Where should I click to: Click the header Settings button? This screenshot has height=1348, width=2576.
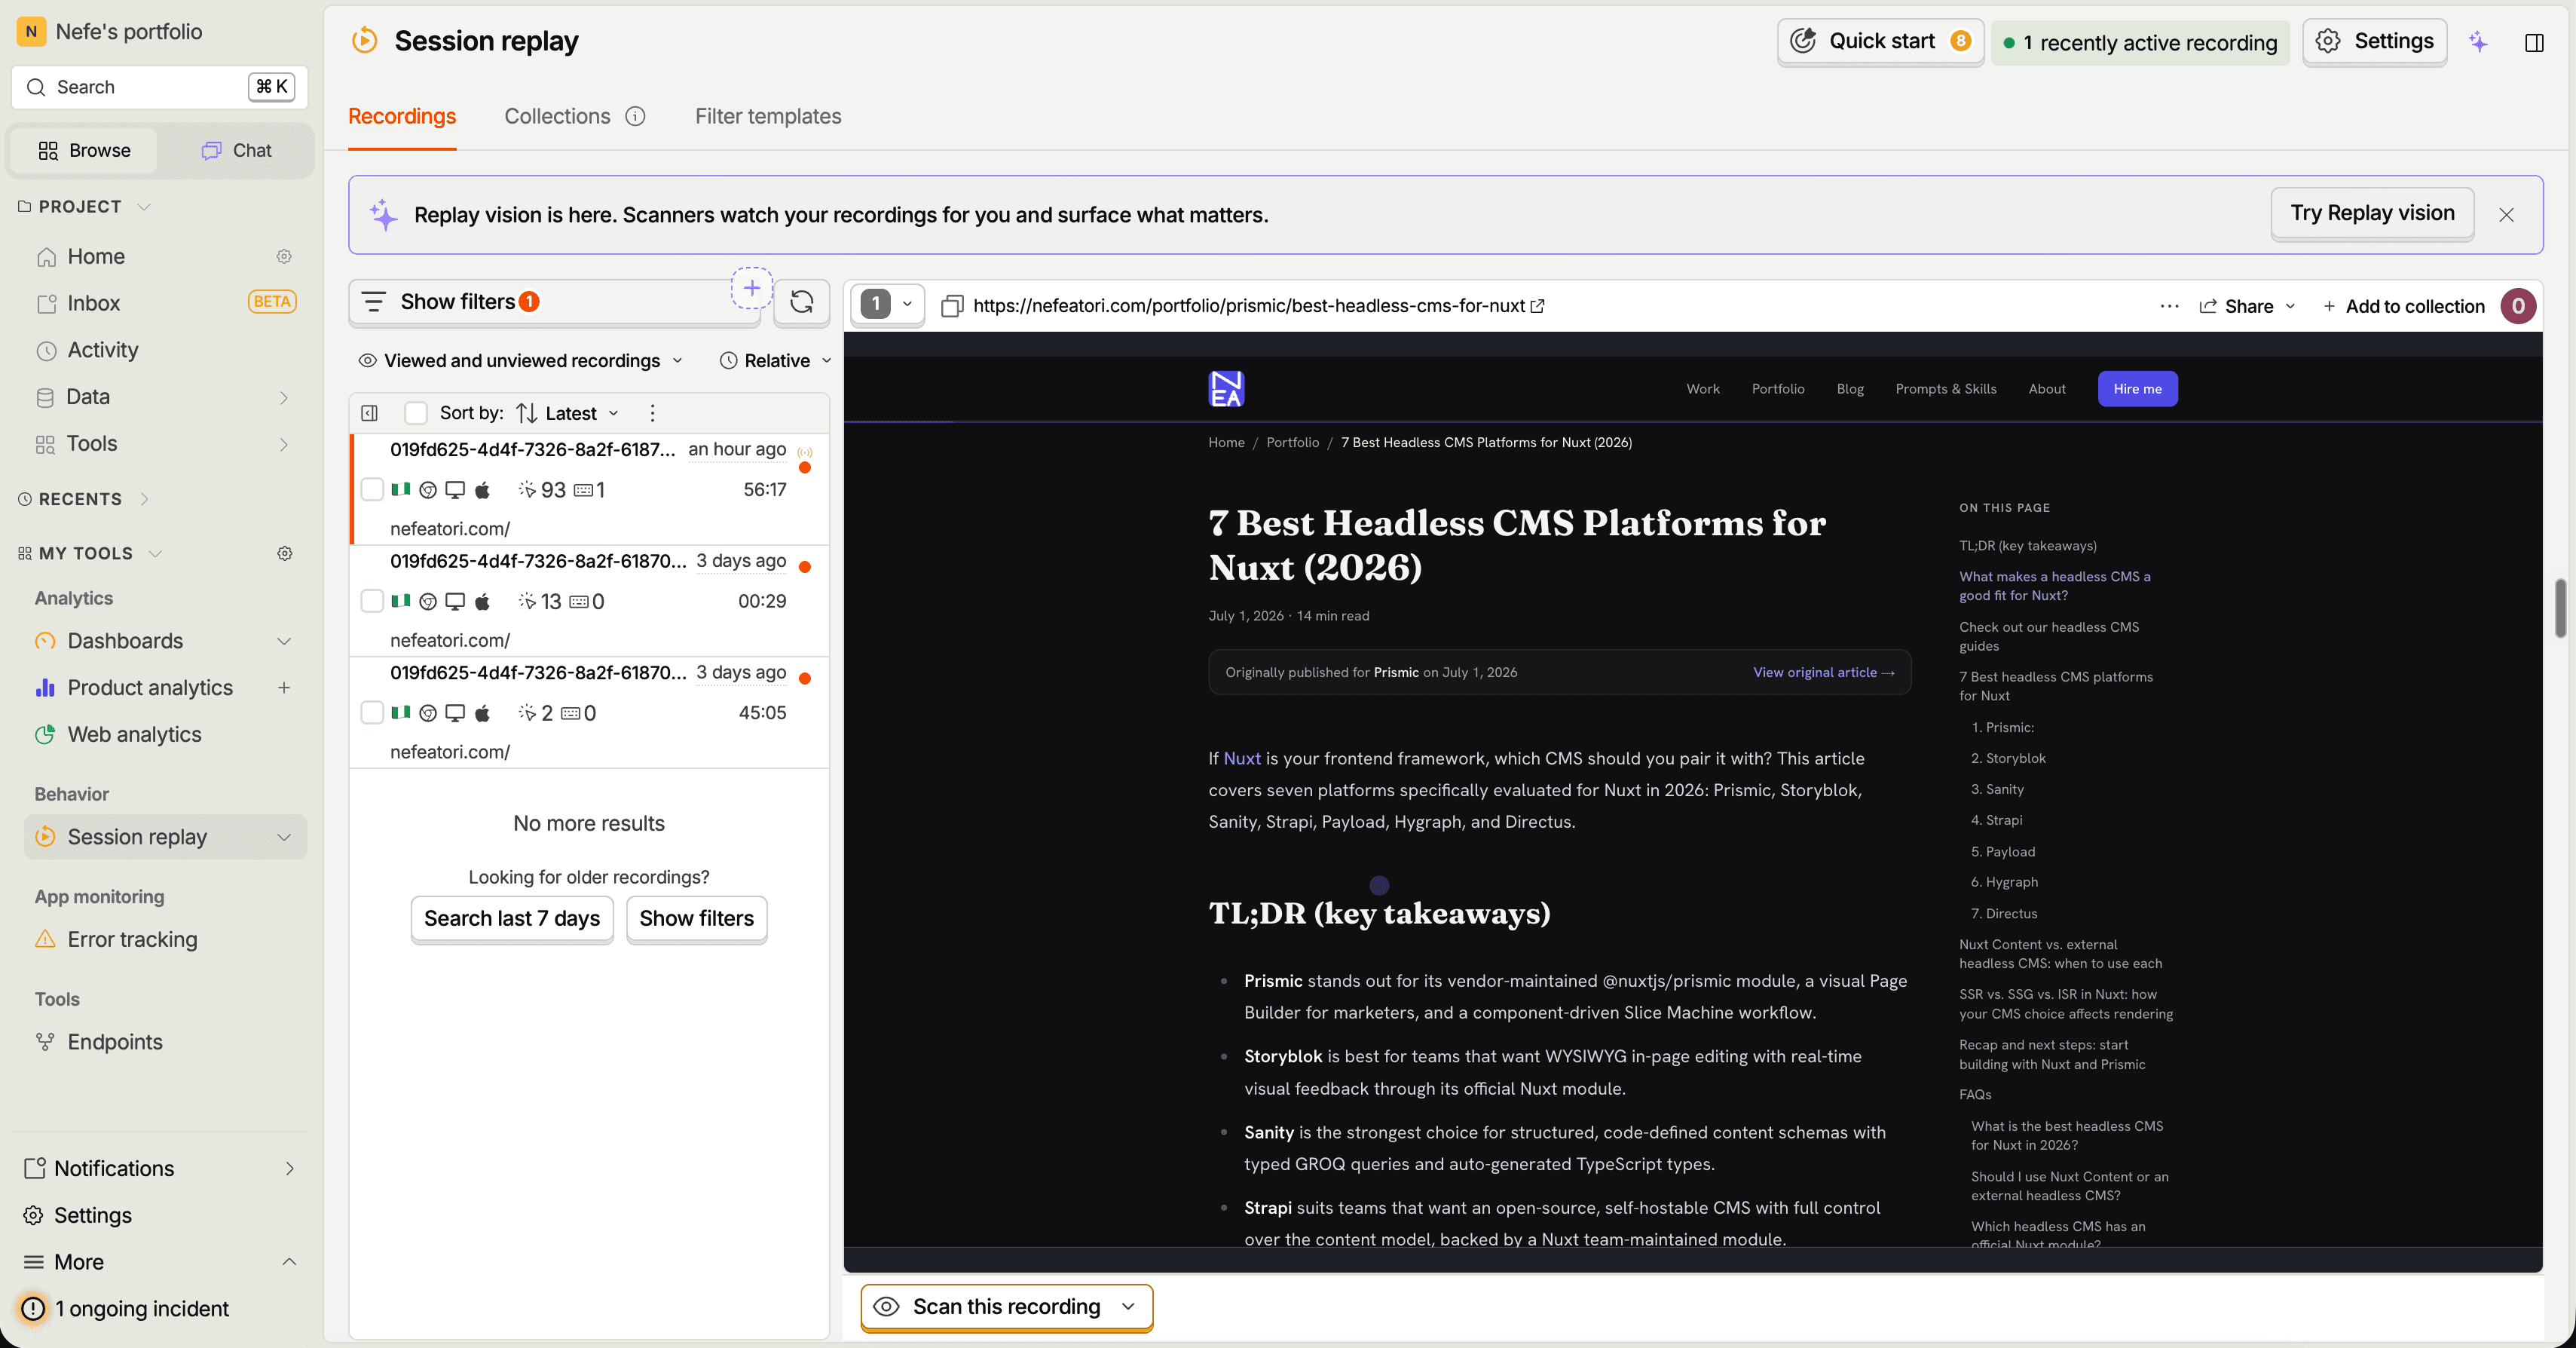click(x=2374, y=41)
